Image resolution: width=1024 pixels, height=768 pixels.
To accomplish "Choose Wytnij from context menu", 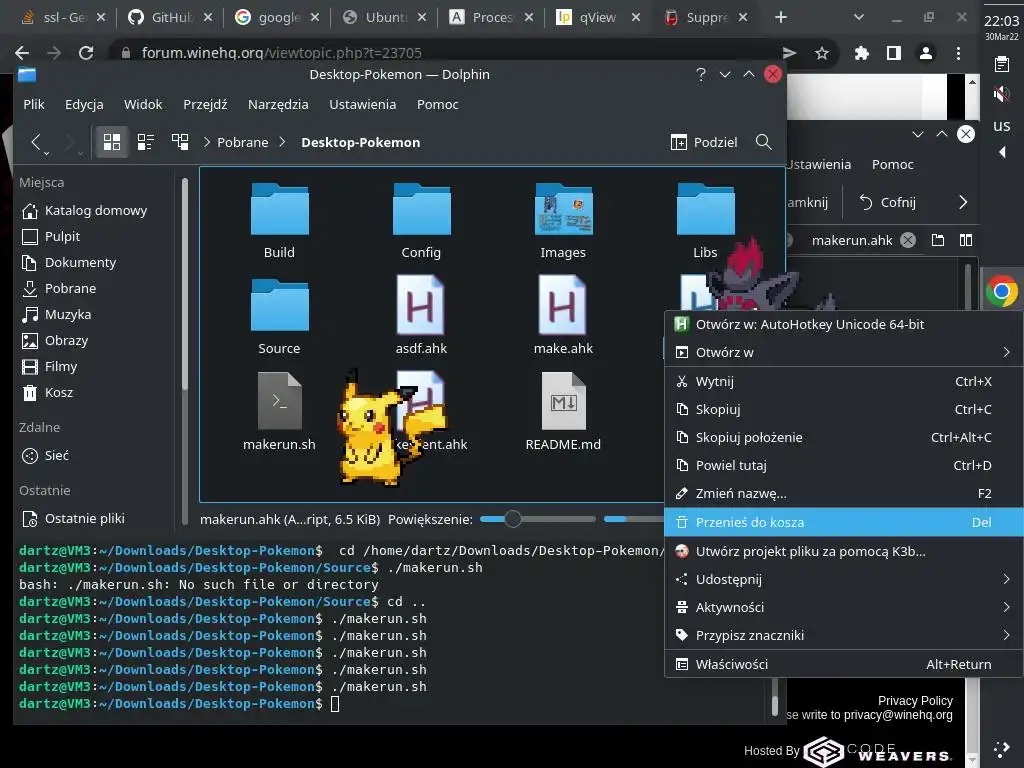I will click(843, 381).
